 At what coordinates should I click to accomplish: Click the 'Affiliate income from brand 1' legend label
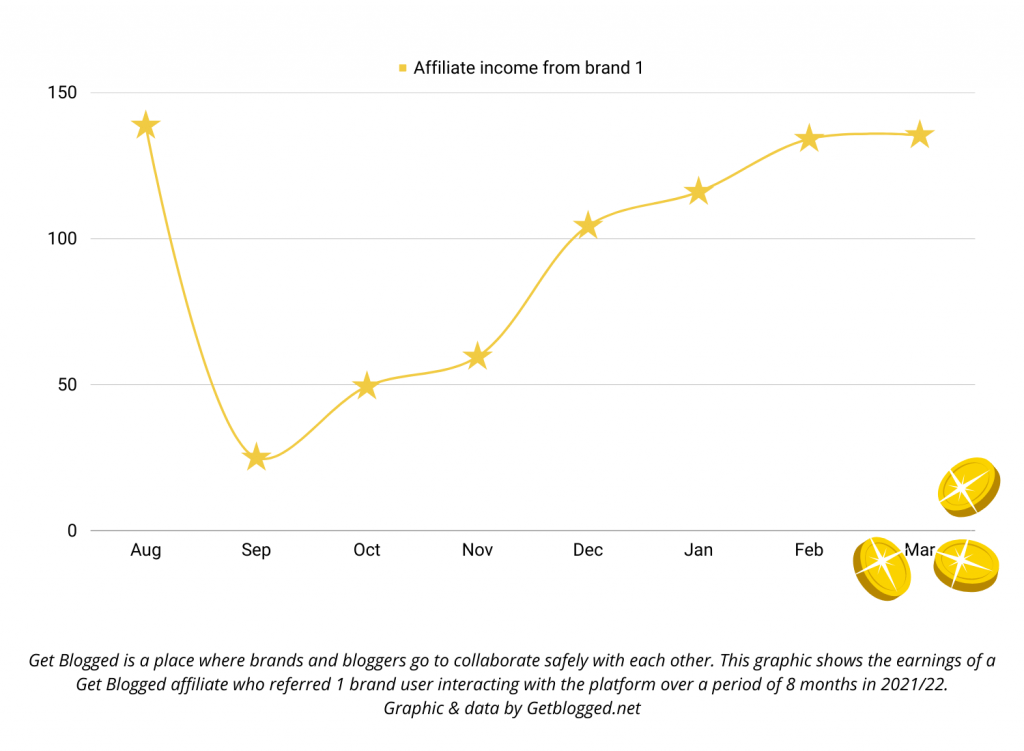pos(527,68)
